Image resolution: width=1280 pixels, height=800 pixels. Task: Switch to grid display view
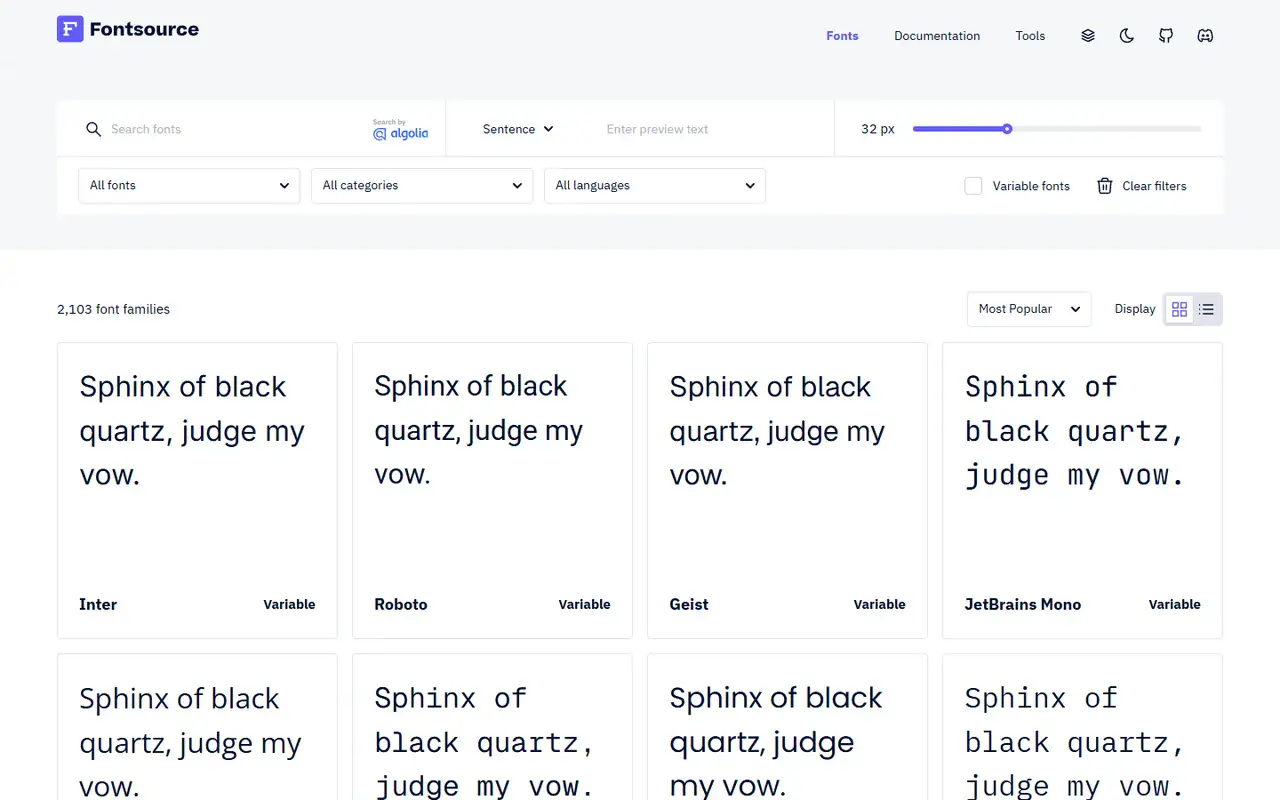point(1180,309)
